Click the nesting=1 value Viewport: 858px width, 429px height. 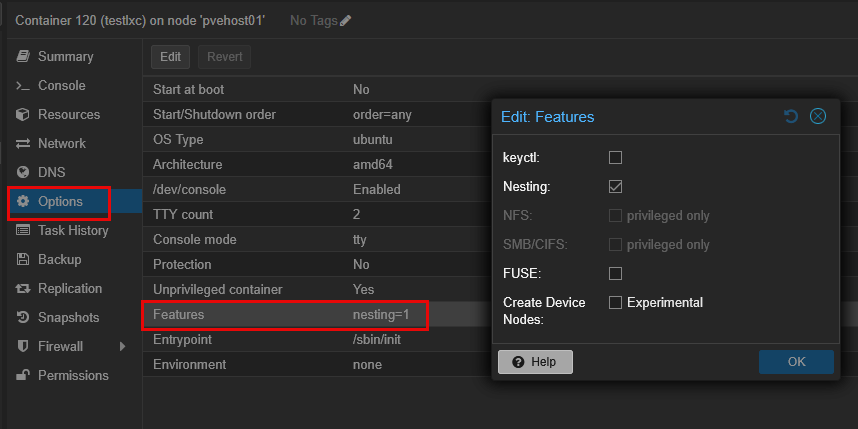click(x=381, y=315)
